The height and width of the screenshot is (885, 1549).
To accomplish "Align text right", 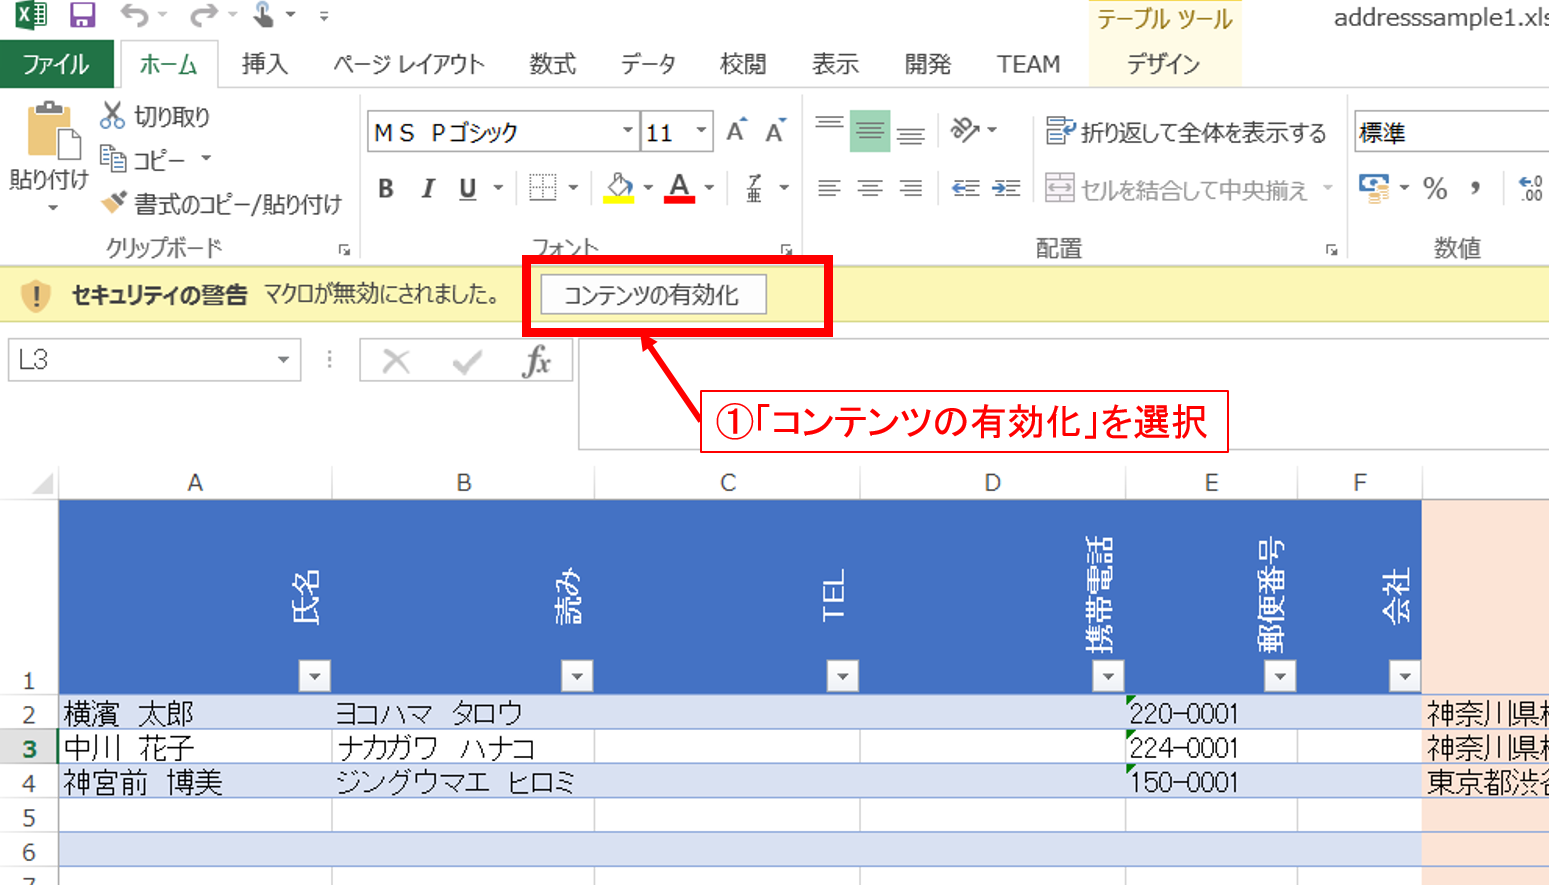I will (911, 188).
